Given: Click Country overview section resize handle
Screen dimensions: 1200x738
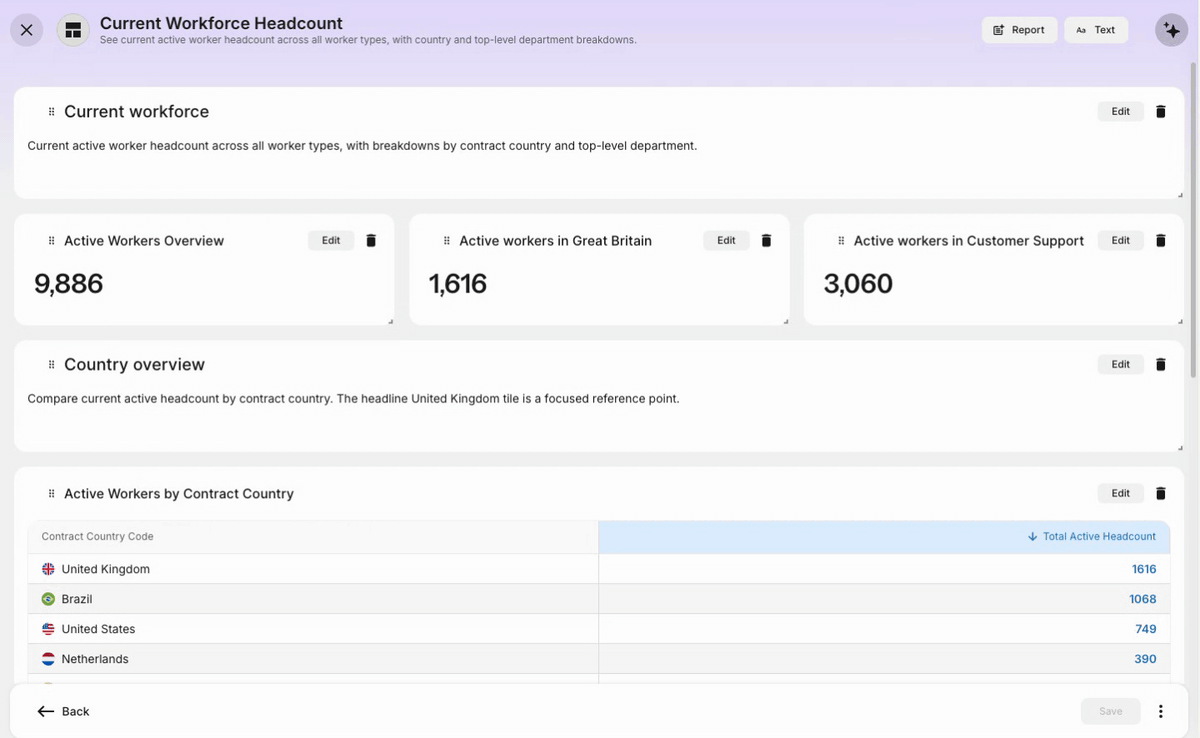Looking at the screenshot, I should click(1180, 448).
